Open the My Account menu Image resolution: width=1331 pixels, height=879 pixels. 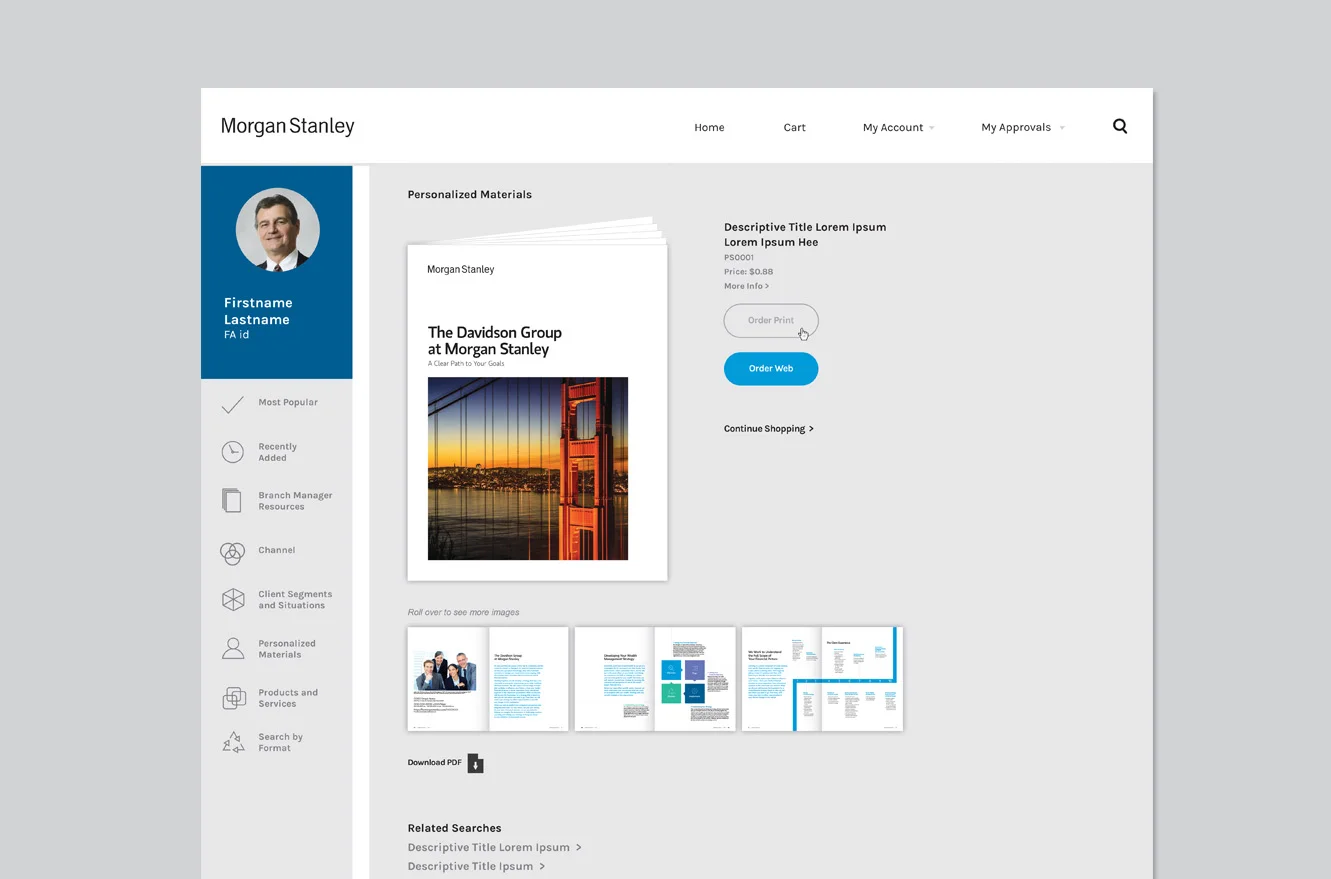click(893, 128)
